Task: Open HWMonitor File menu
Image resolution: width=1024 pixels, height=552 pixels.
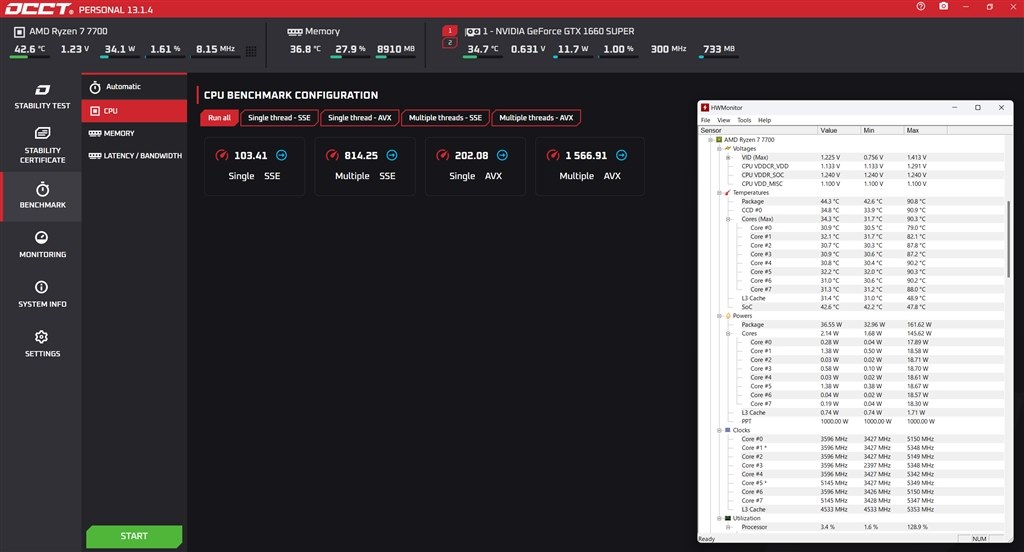Action: point(705,120)
